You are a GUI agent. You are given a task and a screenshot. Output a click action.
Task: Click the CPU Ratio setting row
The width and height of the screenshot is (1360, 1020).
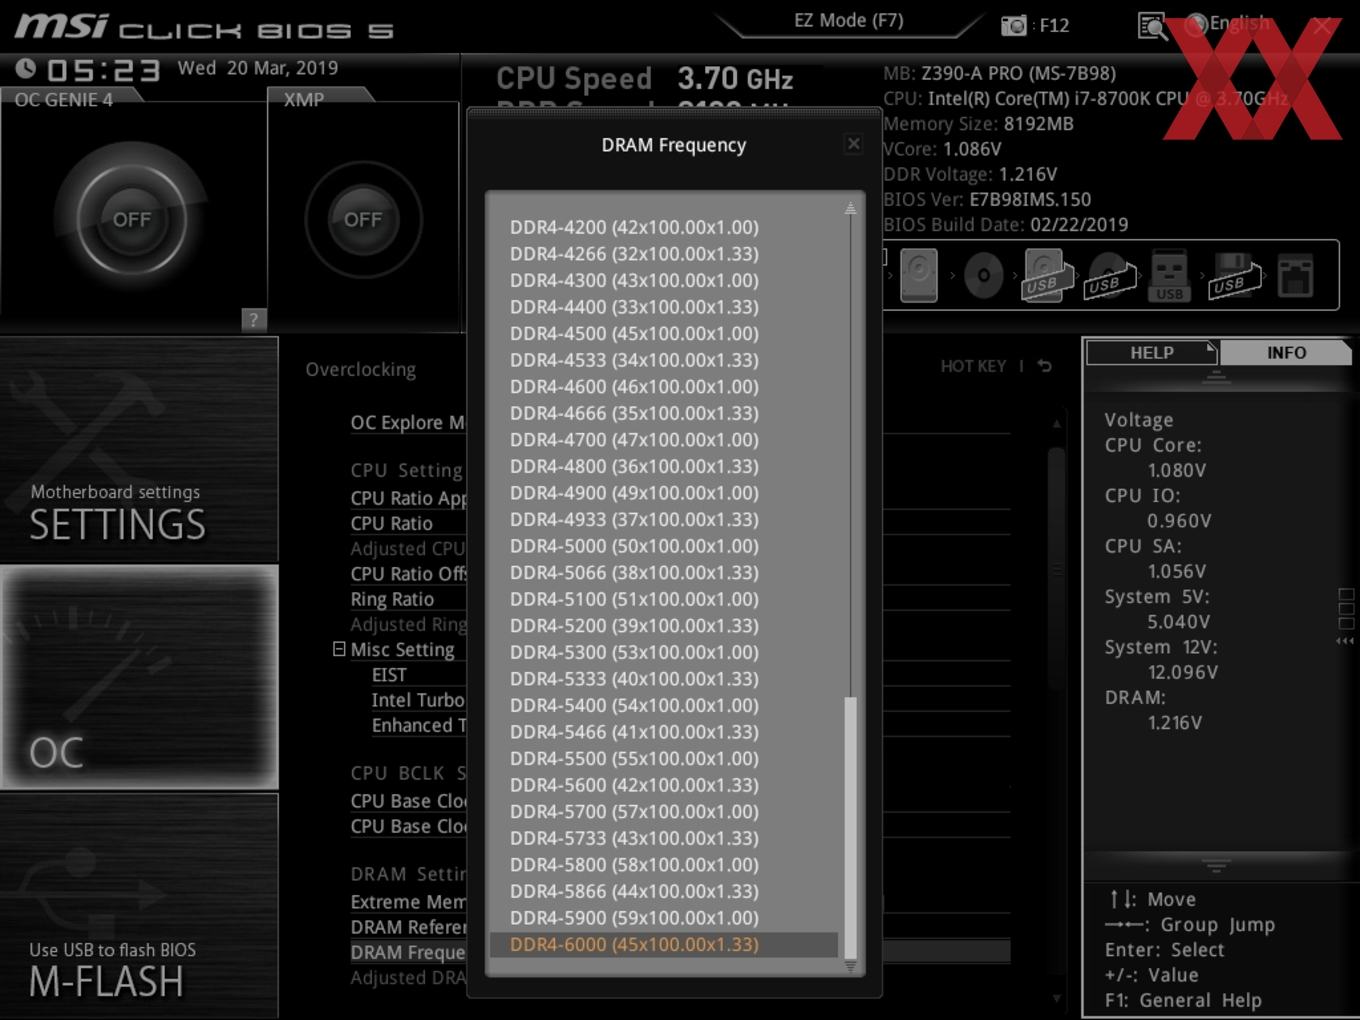392,523
